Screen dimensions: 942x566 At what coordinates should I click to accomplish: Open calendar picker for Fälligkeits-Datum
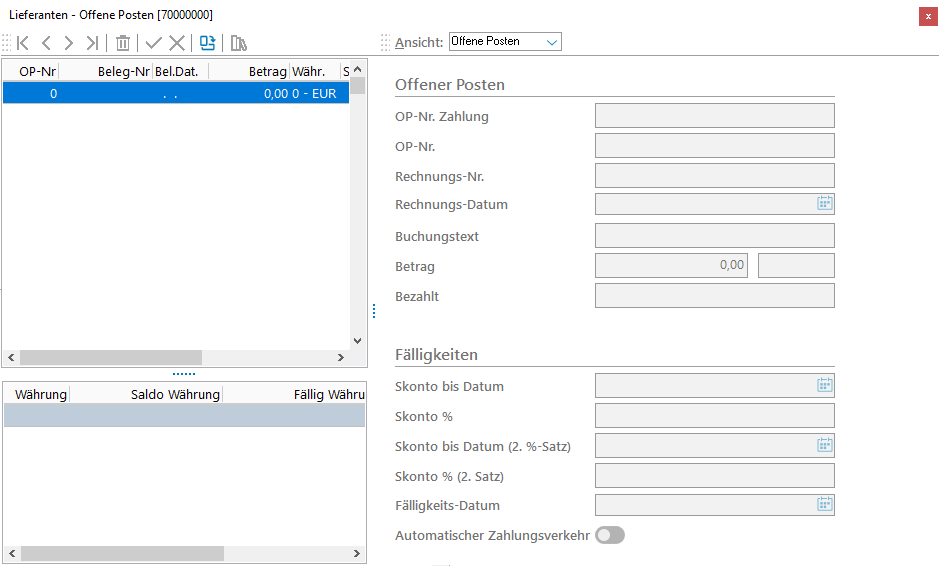(825, 505)
